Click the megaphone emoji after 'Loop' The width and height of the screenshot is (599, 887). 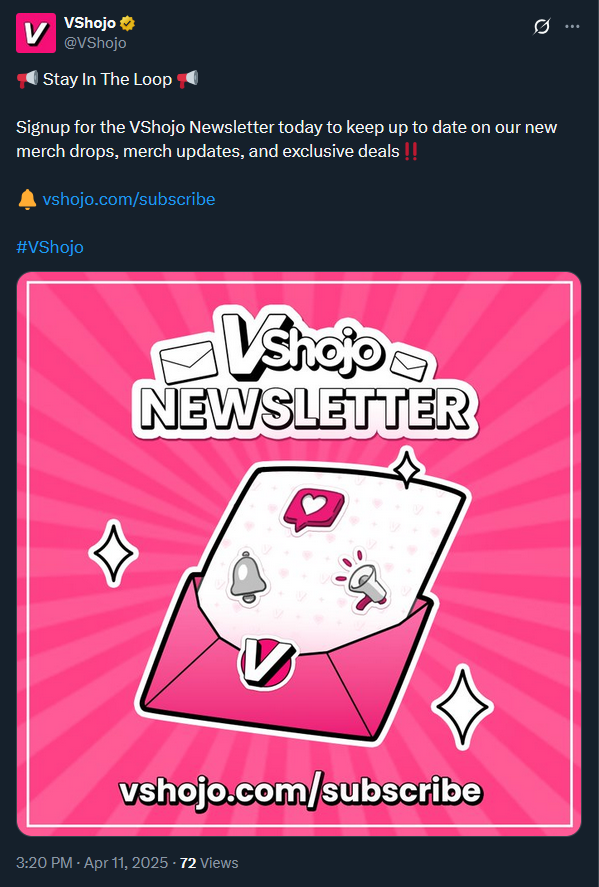(188, 79)
